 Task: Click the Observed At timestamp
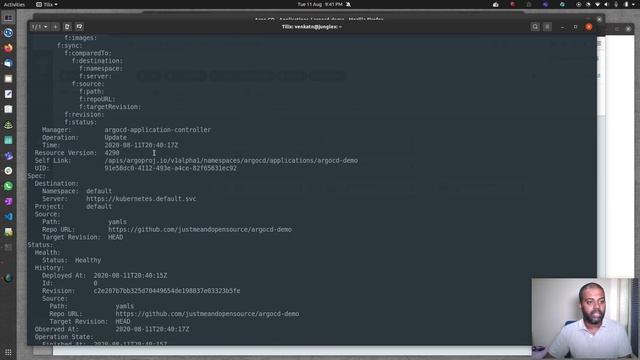coord(152,329)
